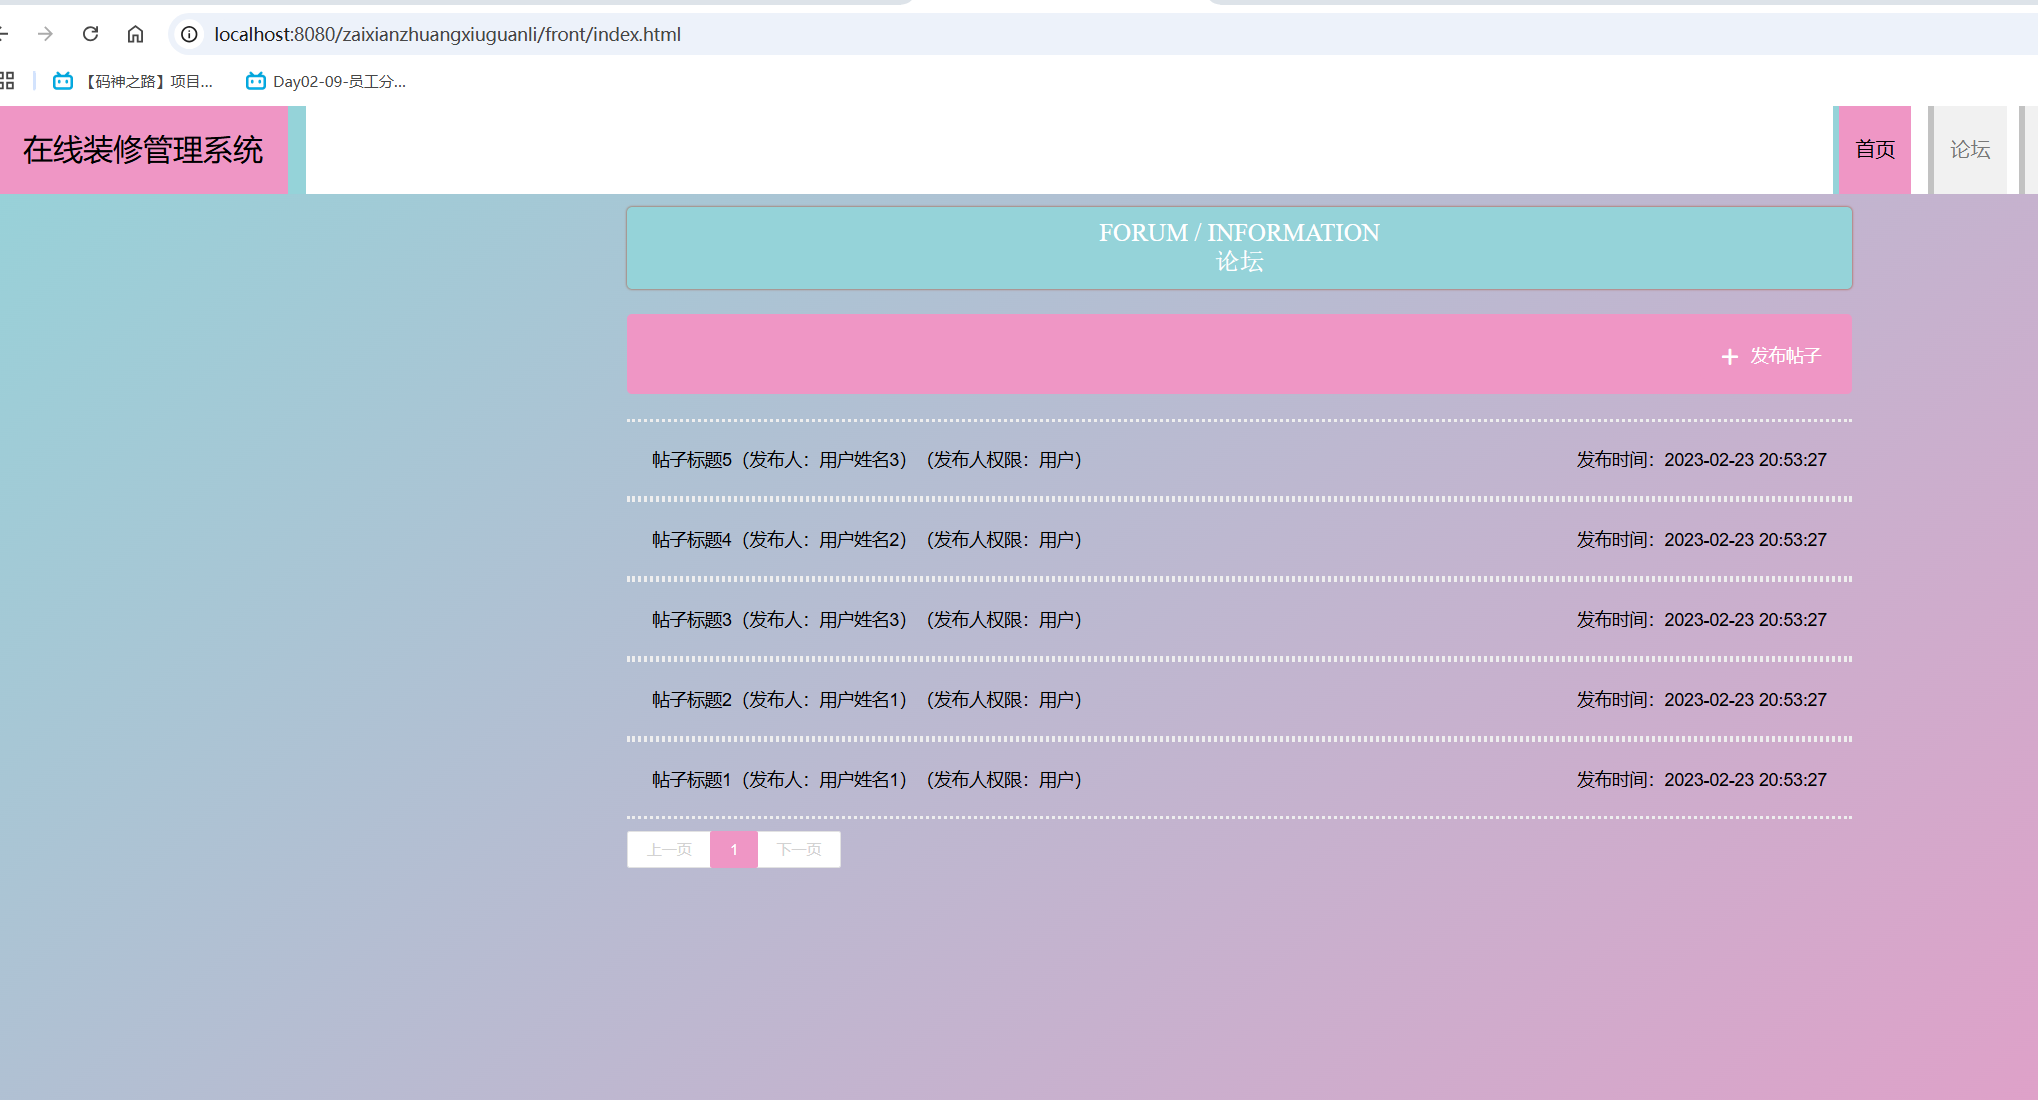Switch to the 首页 navigation tab
This screenshot has width=2038, height=1100.
(1874, 150)
